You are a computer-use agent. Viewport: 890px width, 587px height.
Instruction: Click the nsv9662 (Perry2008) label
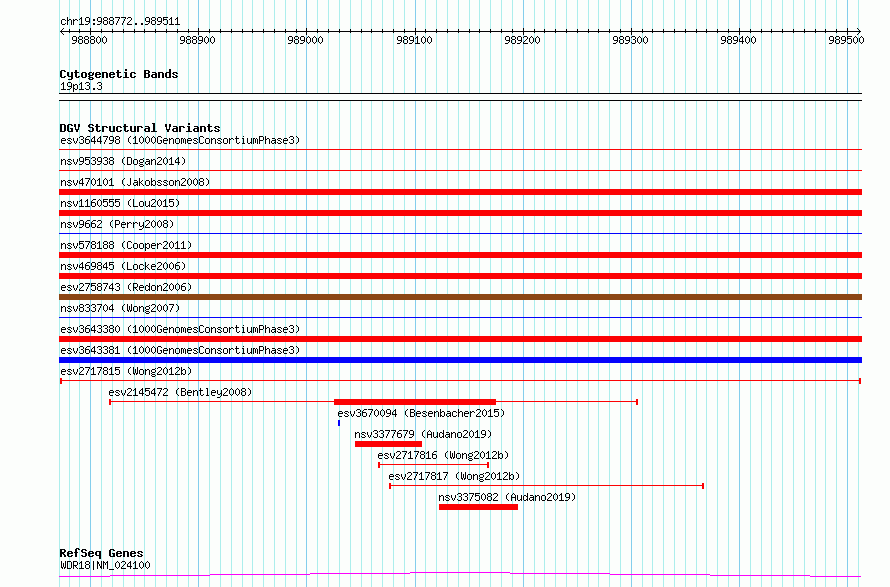point(117,224)
